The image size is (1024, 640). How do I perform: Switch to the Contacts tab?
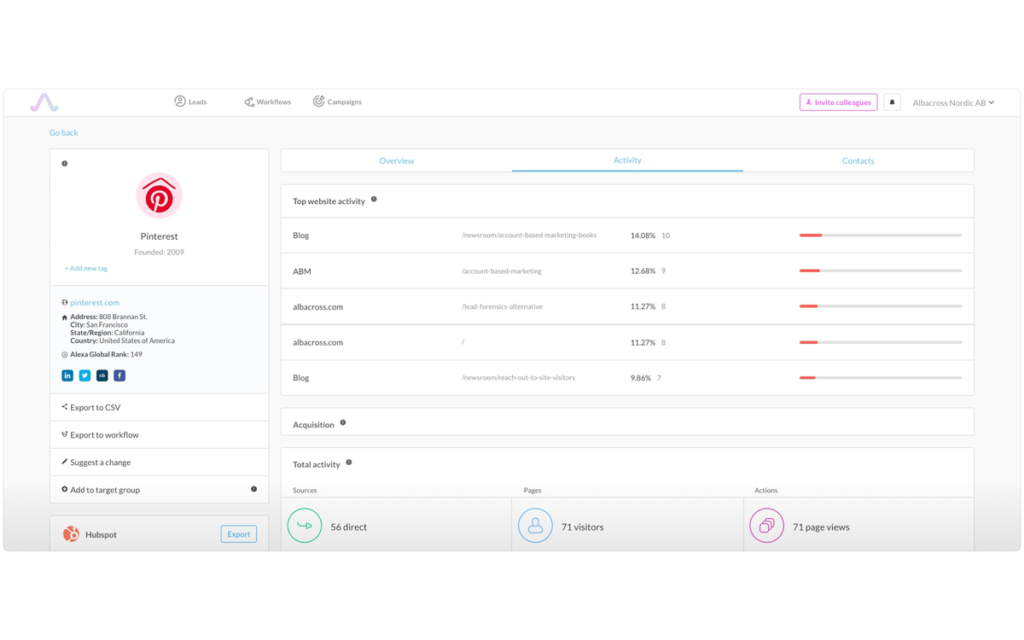point(858,161)
